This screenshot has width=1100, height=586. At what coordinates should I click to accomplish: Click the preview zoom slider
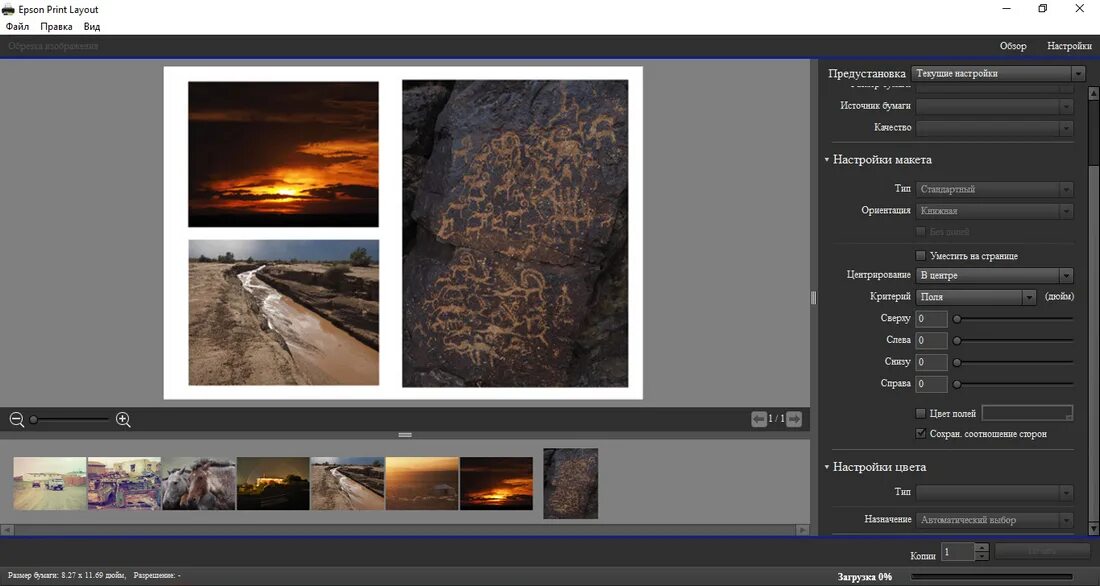point(69,420)
